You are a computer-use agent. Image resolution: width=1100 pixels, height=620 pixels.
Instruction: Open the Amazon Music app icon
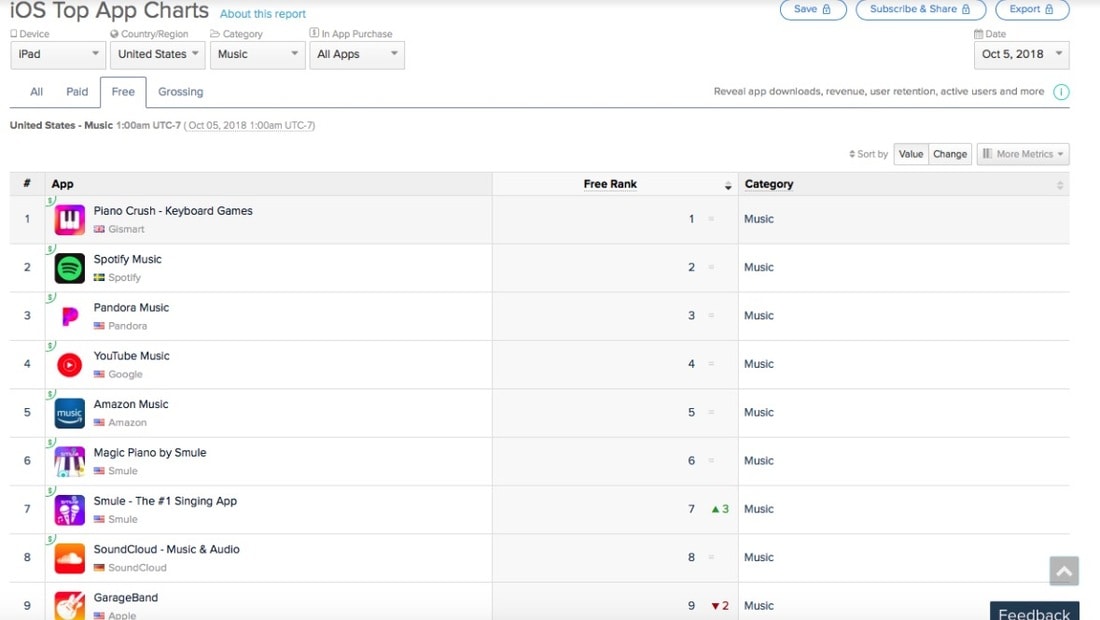69,413
